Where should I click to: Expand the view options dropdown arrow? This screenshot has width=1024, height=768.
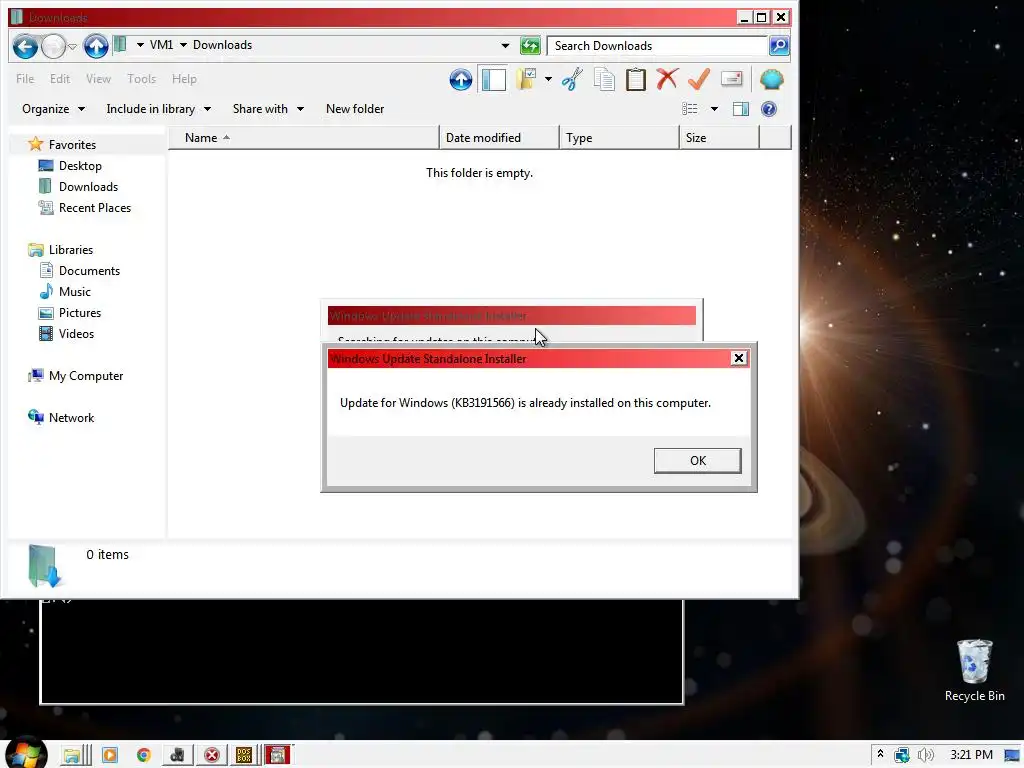714,109
